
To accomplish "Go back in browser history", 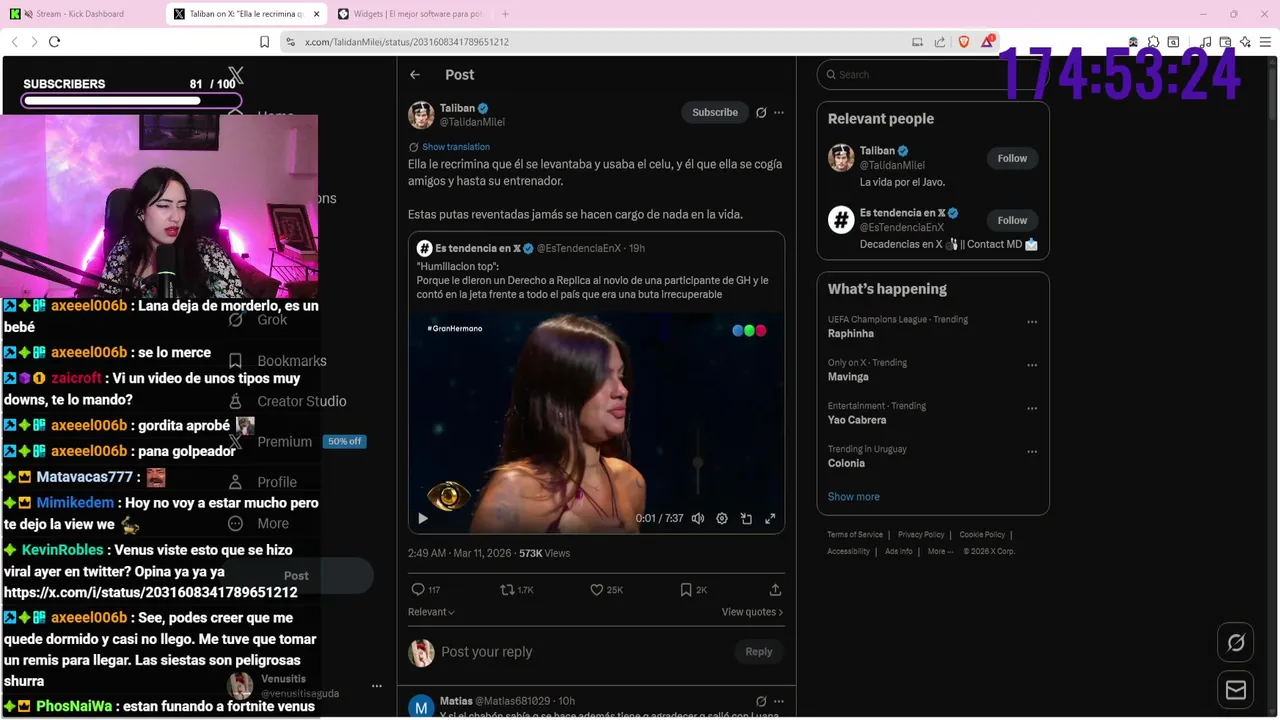I will point(14,42).
